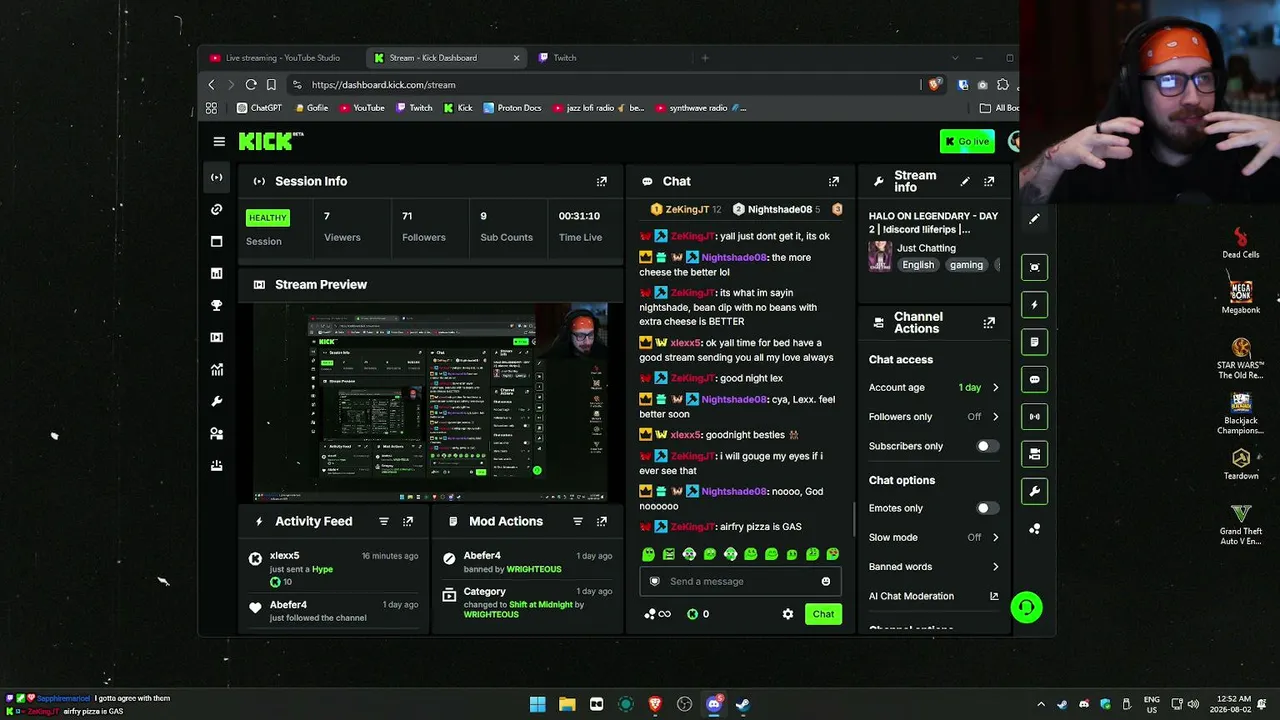This screenshot has width=1280, height=720.
Task: Open Steam from the taskbar
Action: click(743, 704)
